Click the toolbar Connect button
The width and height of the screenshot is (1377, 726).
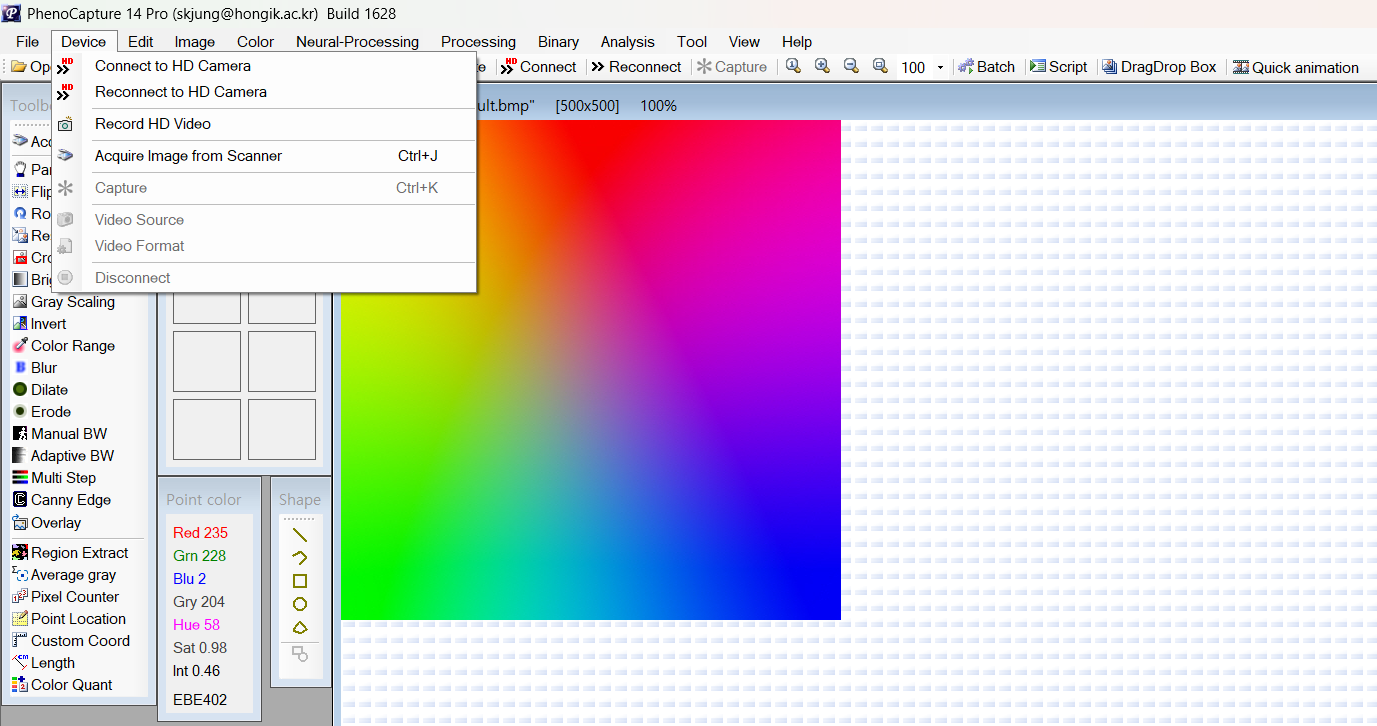coord(539,67)
